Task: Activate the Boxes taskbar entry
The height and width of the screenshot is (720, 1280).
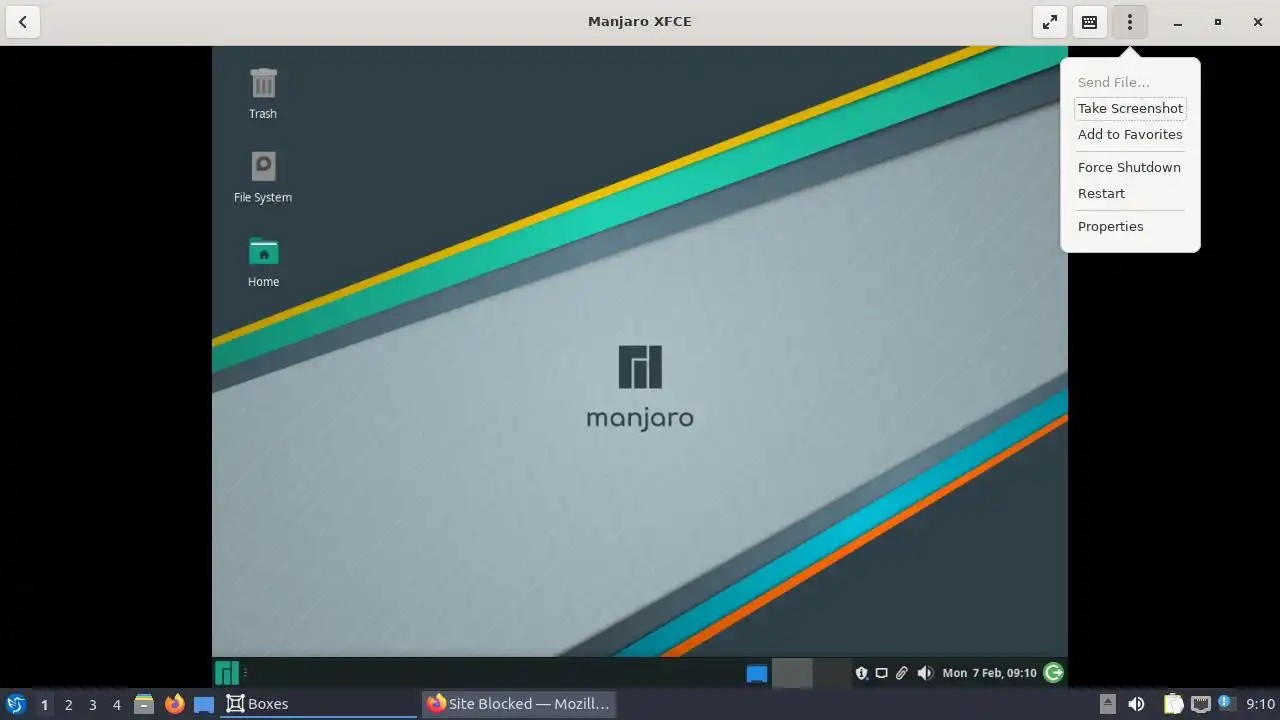Action: point(319,704)
